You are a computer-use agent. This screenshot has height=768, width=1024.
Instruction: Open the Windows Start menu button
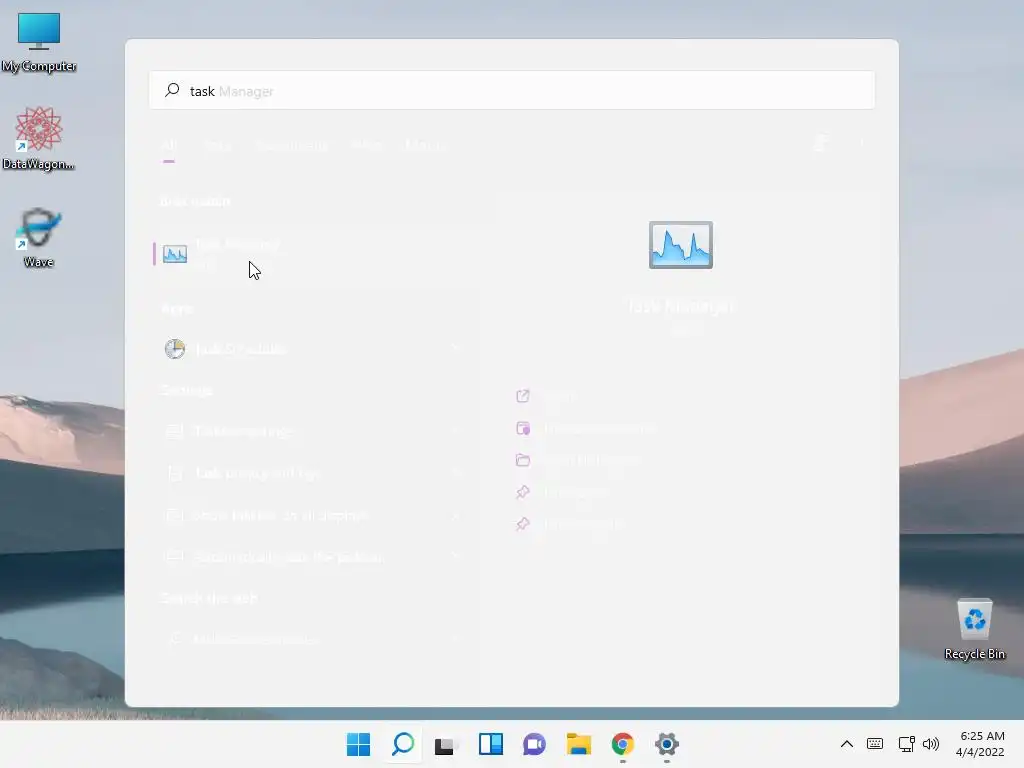[358, 744]
